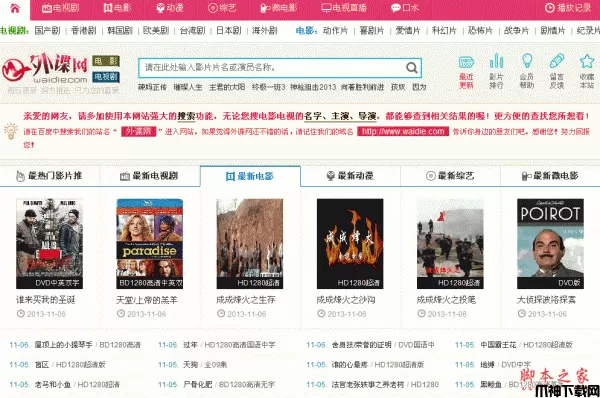
Task: Open title link 大侦探波洛探案
Action: pos(546,300)
